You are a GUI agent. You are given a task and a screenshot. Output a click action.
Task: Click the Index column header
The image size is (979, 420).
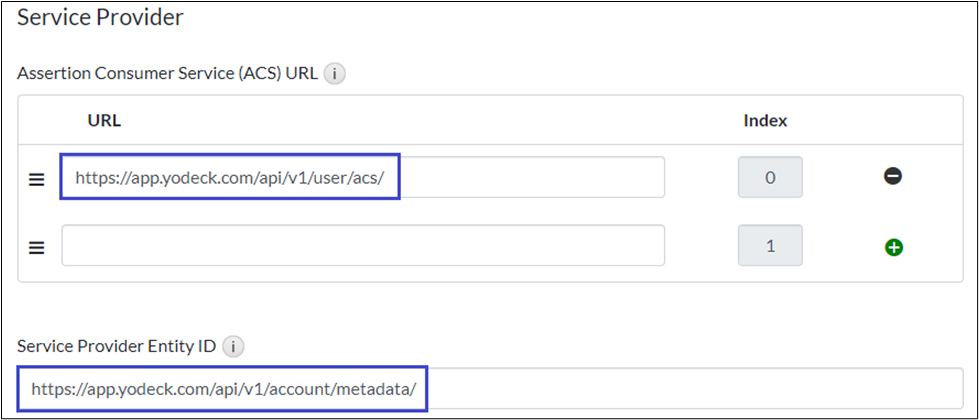coord(765,120)
